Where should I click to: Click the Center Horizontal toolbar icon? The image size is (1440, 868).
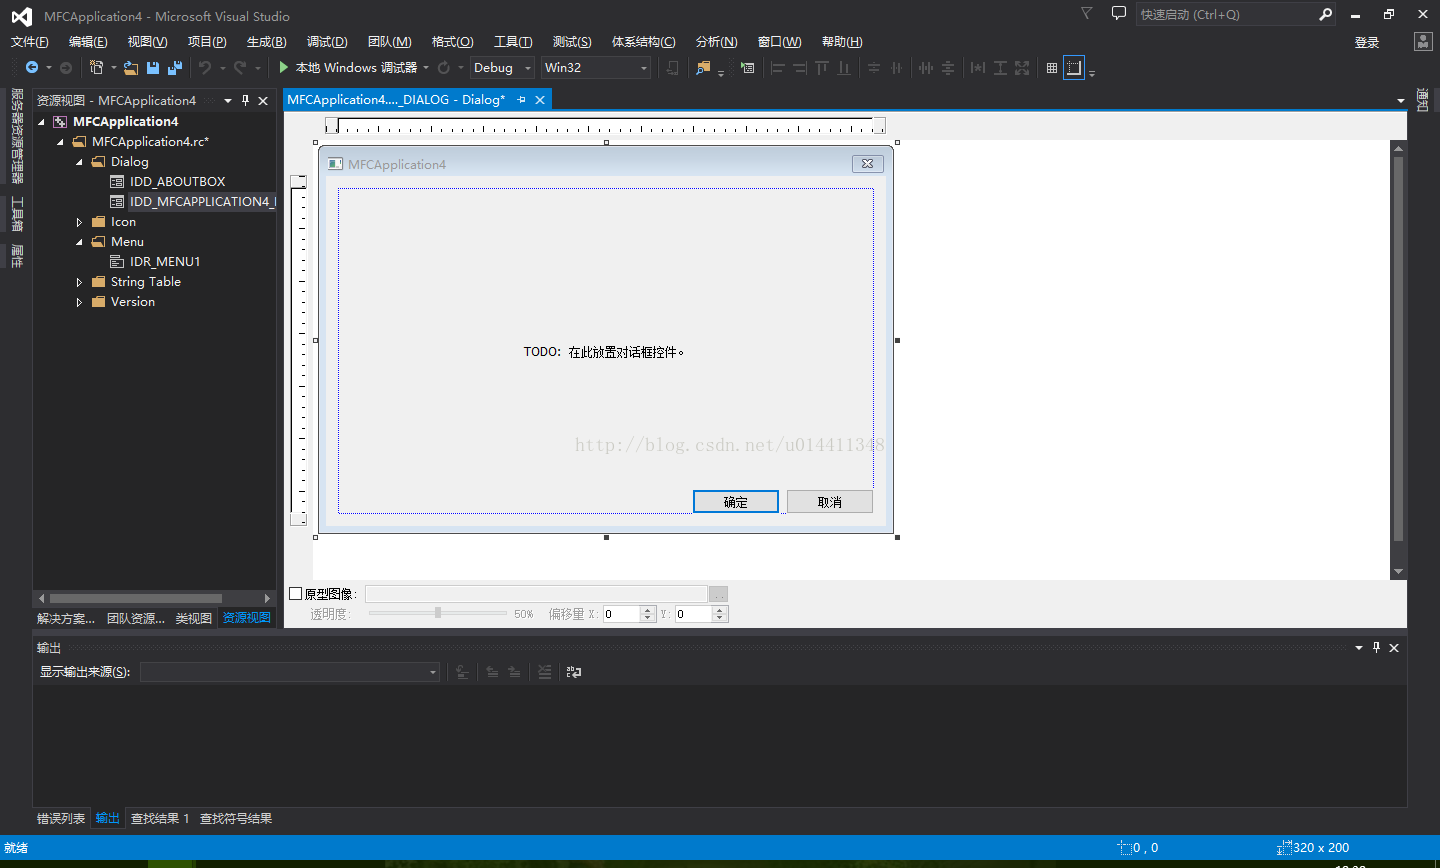pos(896,67)
